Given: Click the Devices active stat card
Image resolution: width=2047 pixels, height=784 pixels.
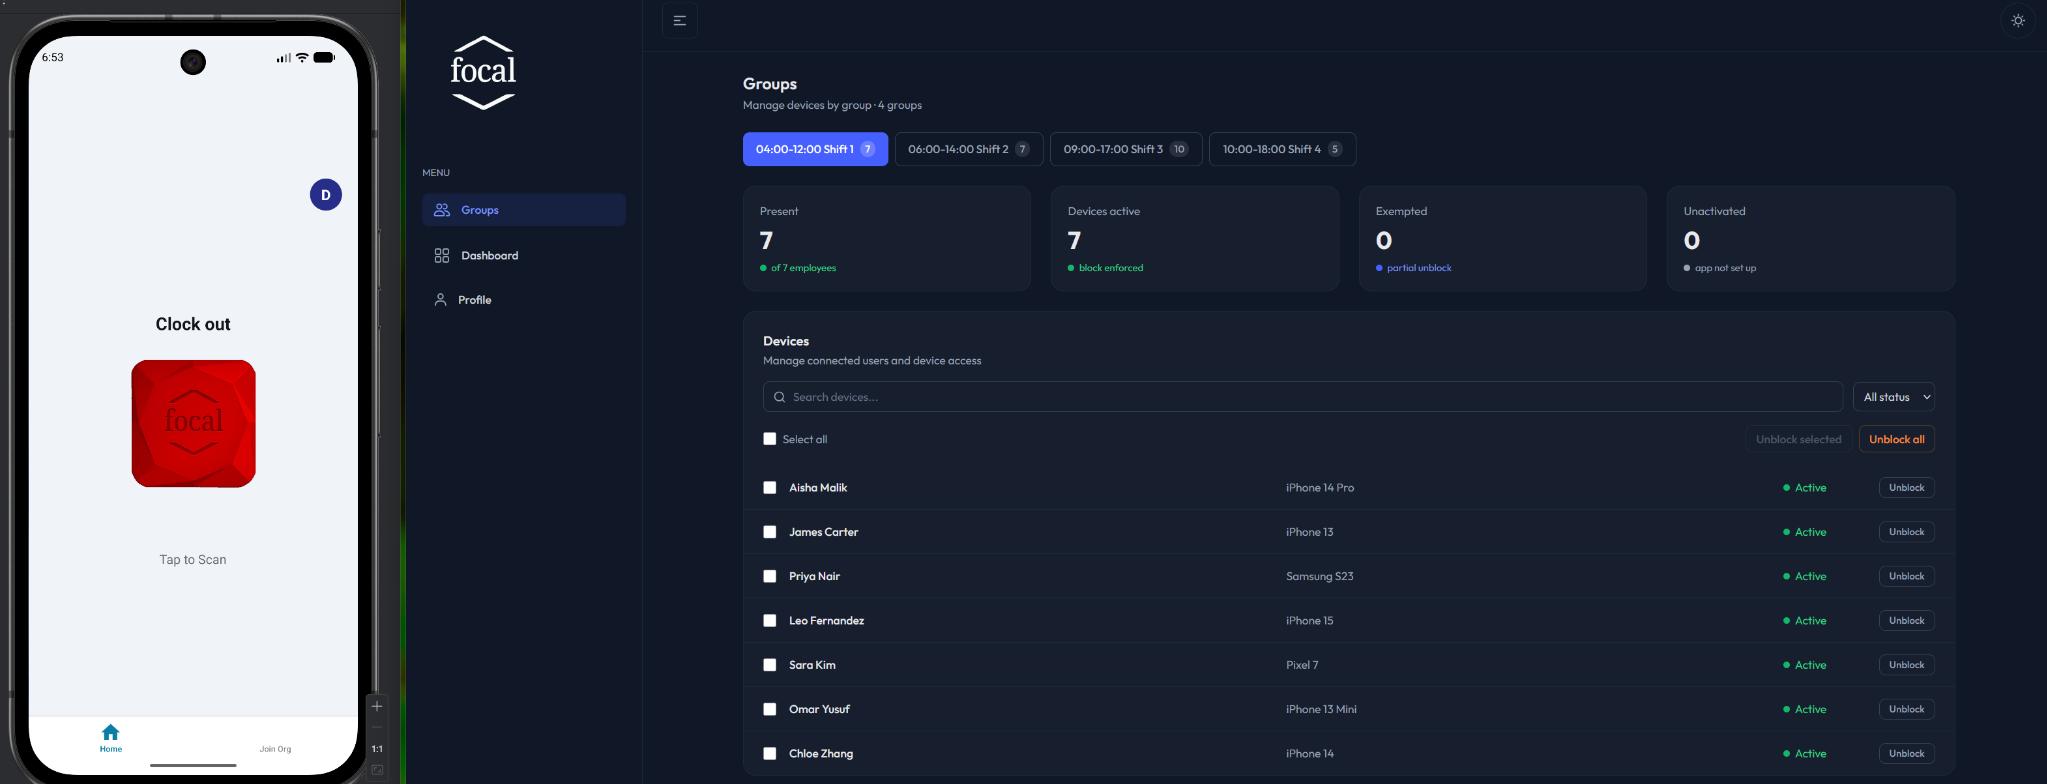Looking at the screenshot, I should (1195, 238).
